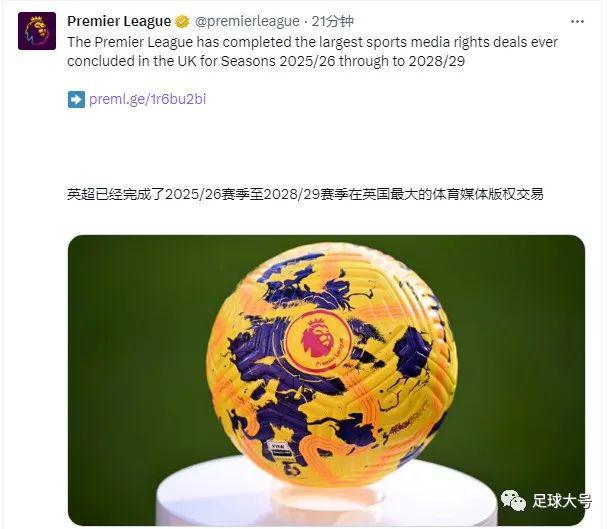The width and height of the screenshot is (612, 529).
Task: Click the WeChat logo watermark
Action: (513, 500)
